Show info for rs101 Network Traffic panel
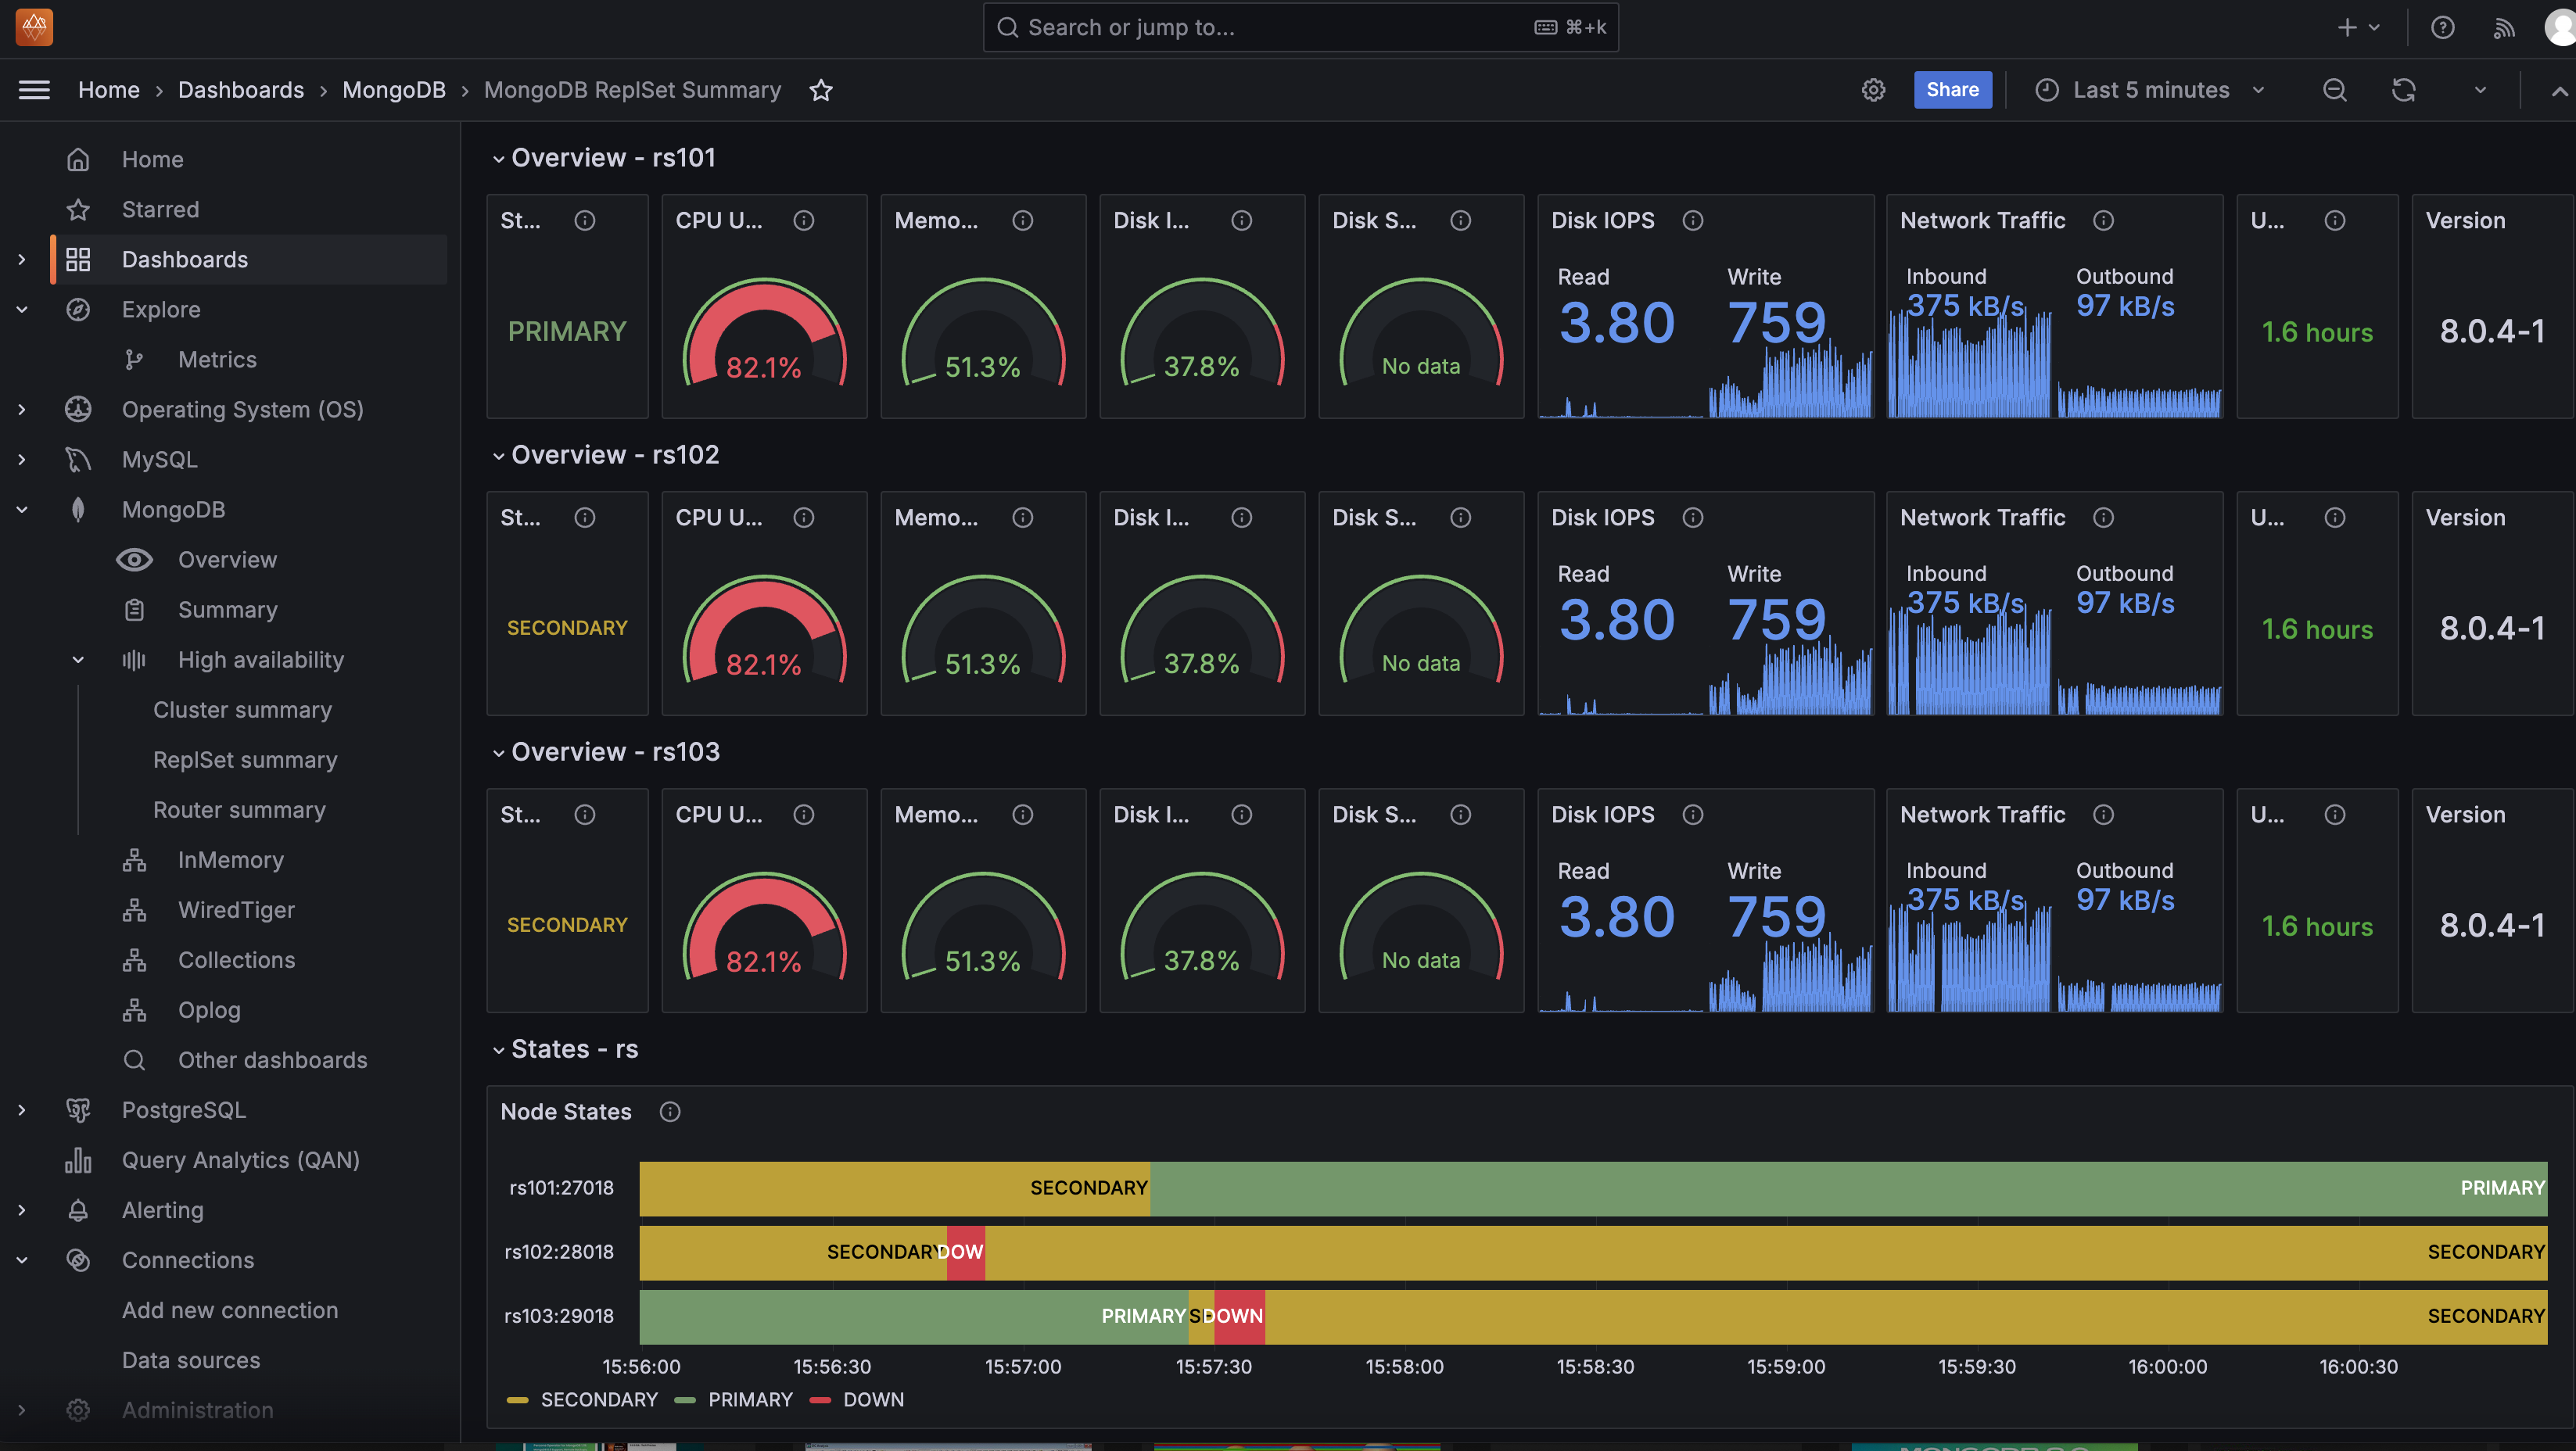The height and width of the screenshot is (1451, 2576). pos(2103,220)
